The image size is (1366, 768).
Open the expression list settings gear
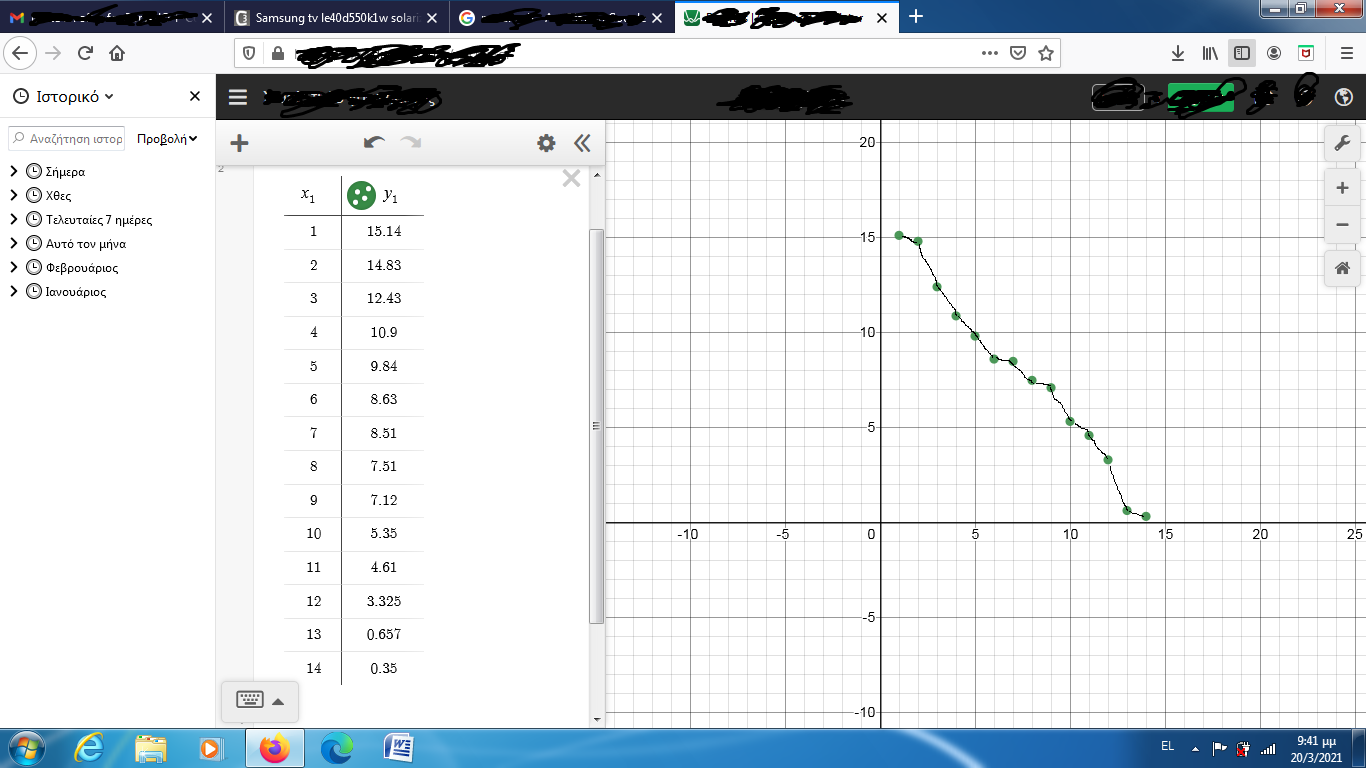pos(546,143)
